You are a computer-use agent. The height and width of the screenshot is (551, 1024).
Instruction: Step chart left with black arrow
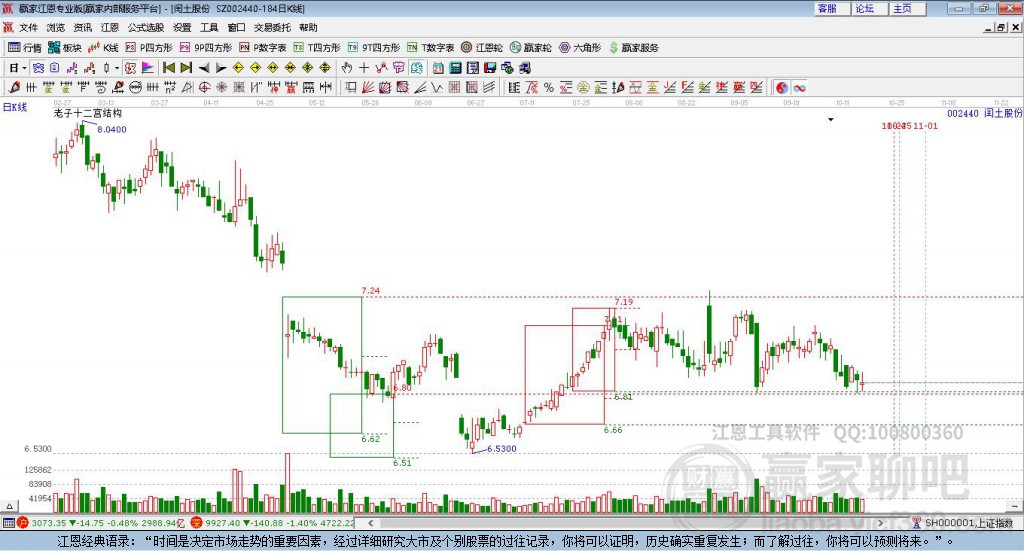point(204,68)
